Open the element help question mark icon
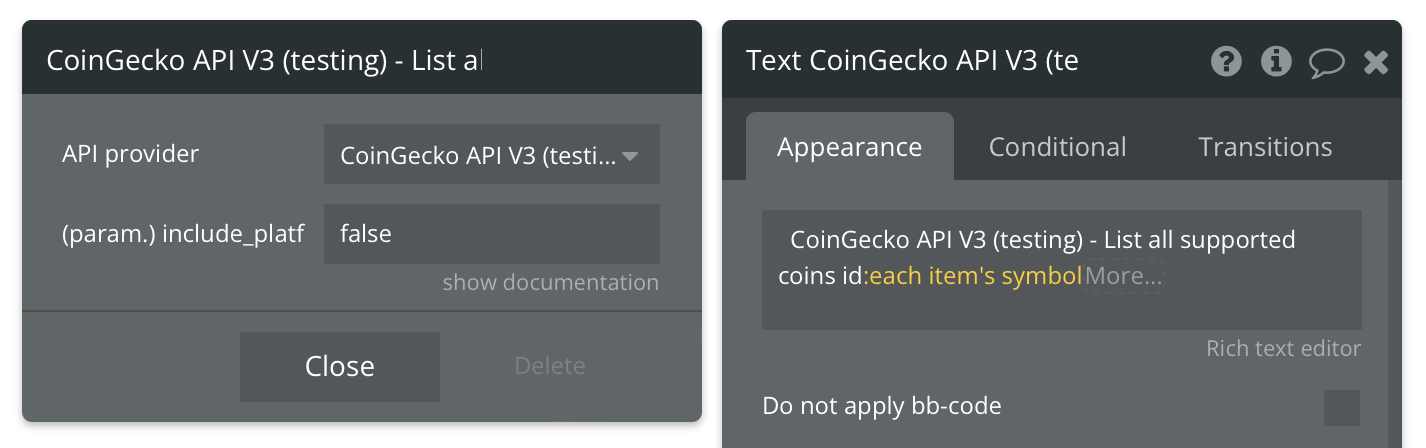 (x=1226, y=62)
